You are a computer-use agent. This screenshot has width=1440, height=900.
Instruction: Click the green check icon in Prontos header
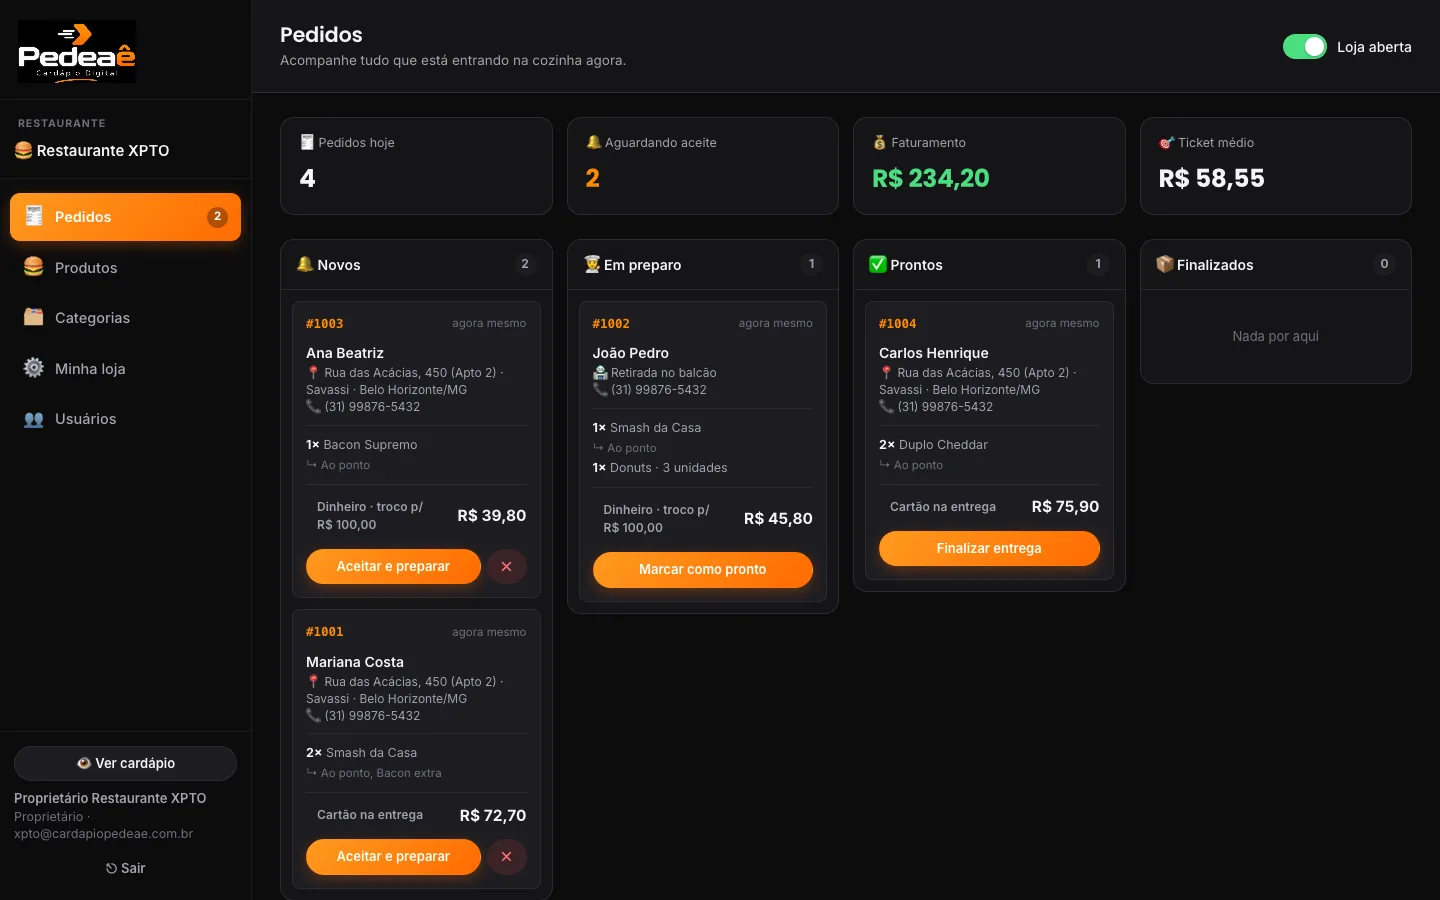tap(878, 264)
